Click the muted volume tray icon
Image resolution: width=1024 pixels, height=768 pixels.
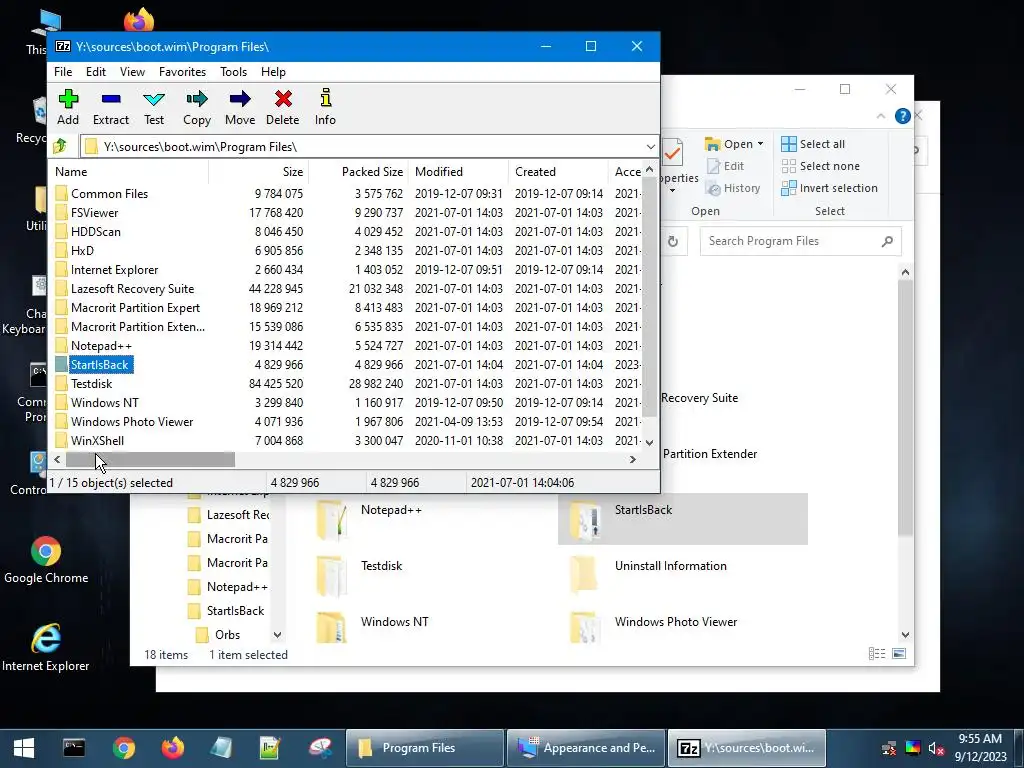coord(936,748)
